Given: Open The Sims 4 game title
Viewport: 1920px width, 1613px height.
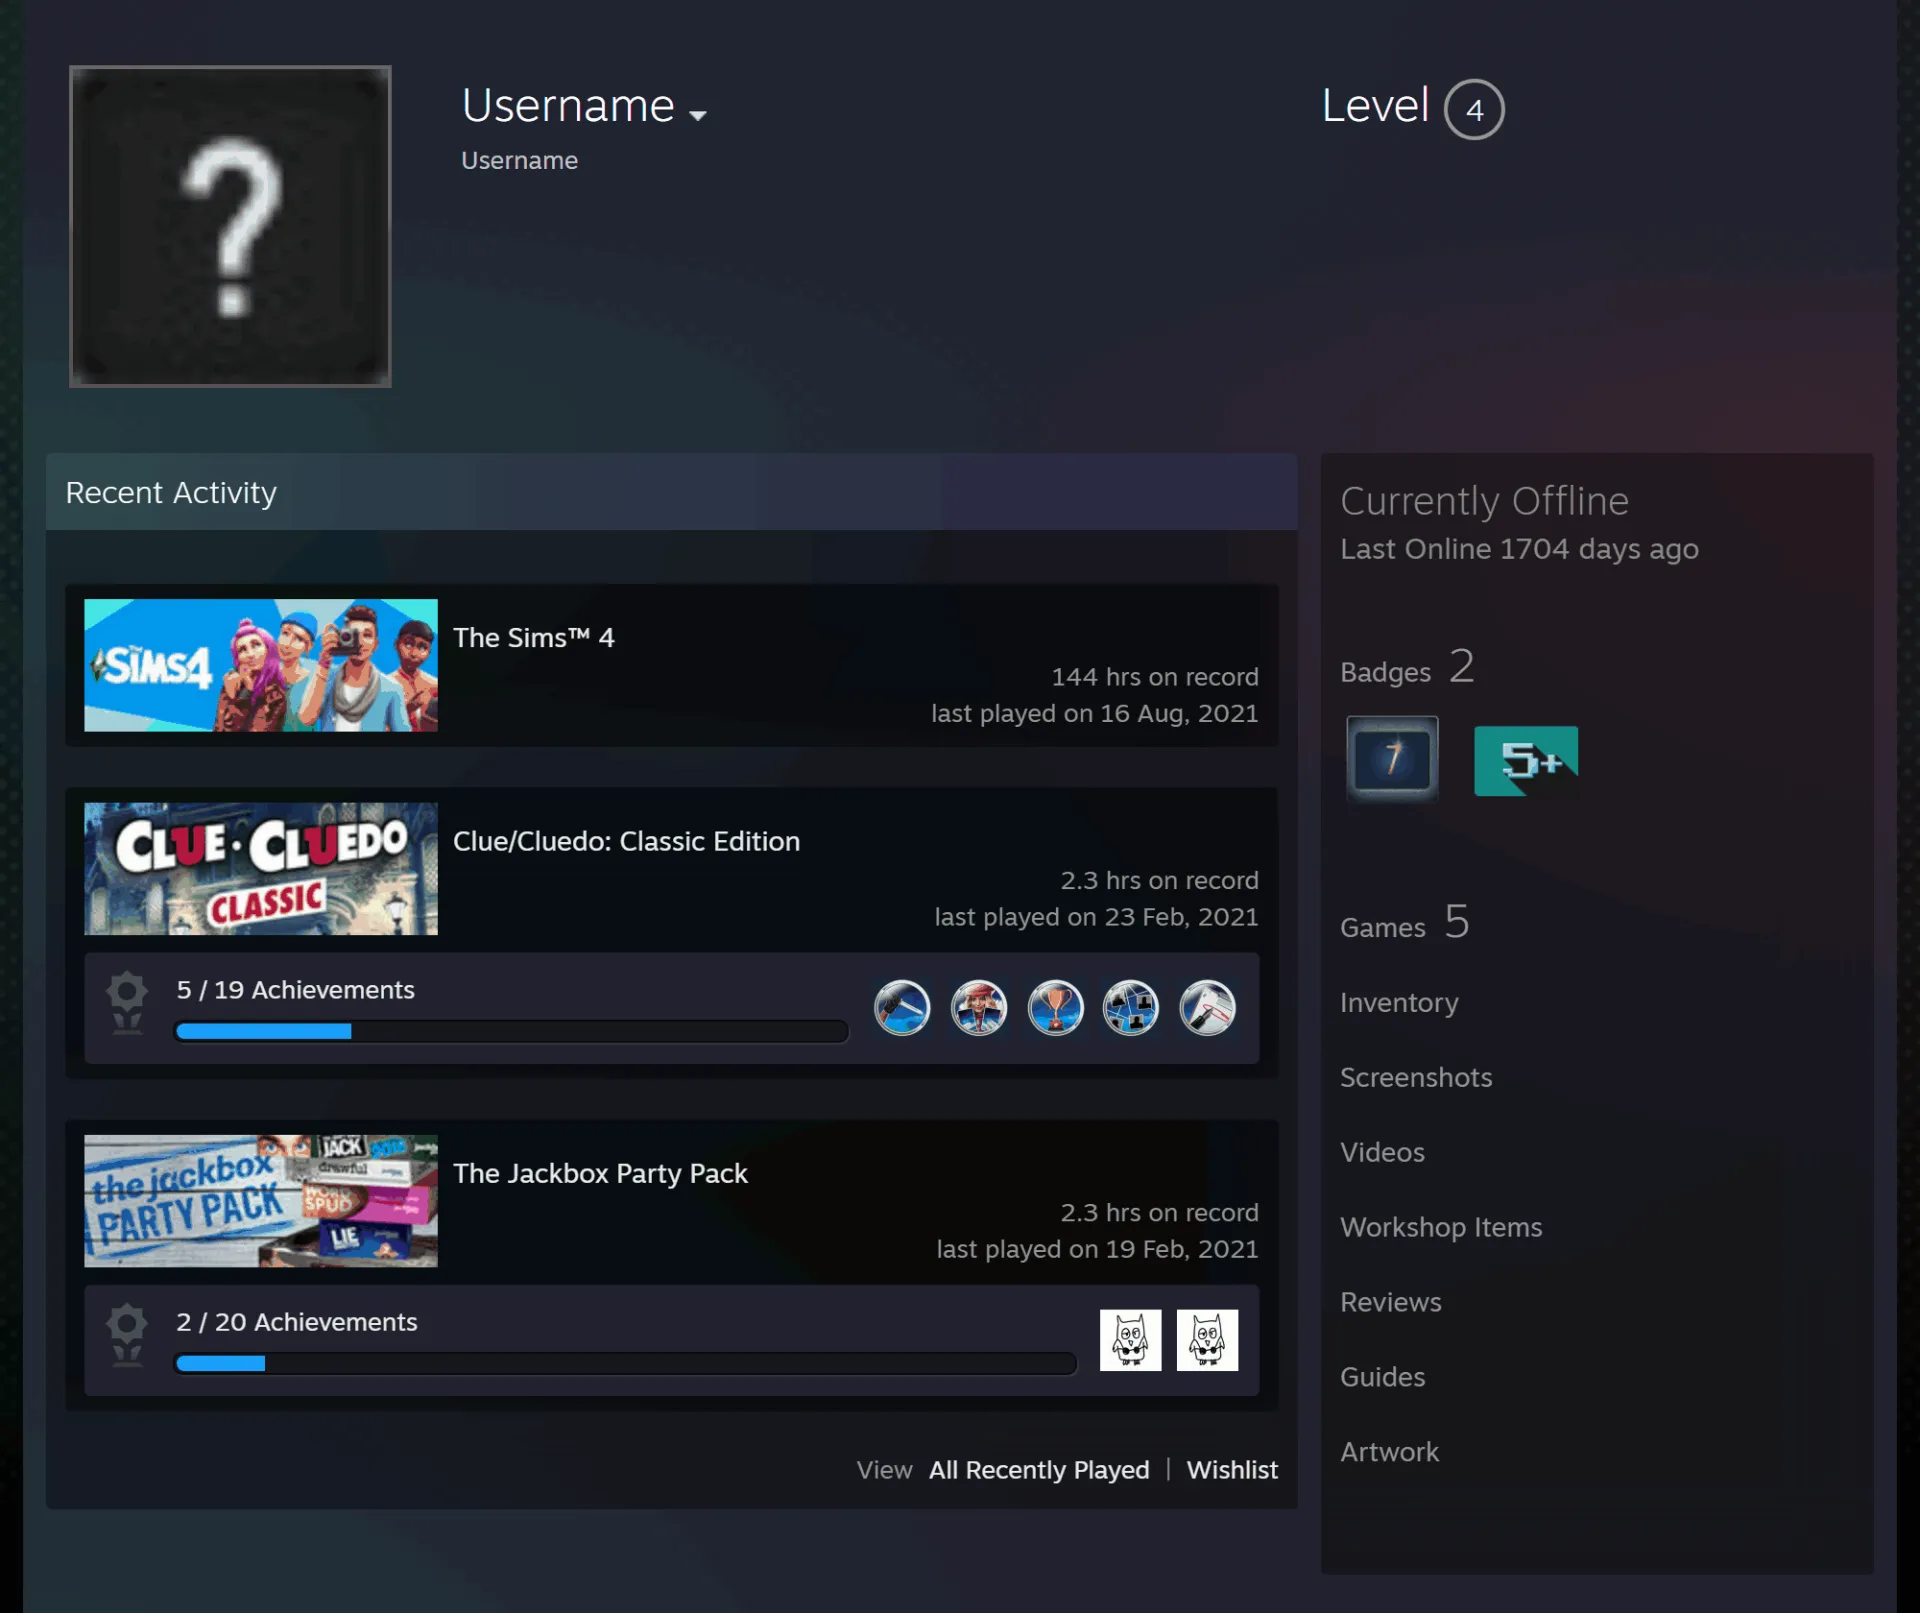Looking at the screenshot, I should click(534, 638).
